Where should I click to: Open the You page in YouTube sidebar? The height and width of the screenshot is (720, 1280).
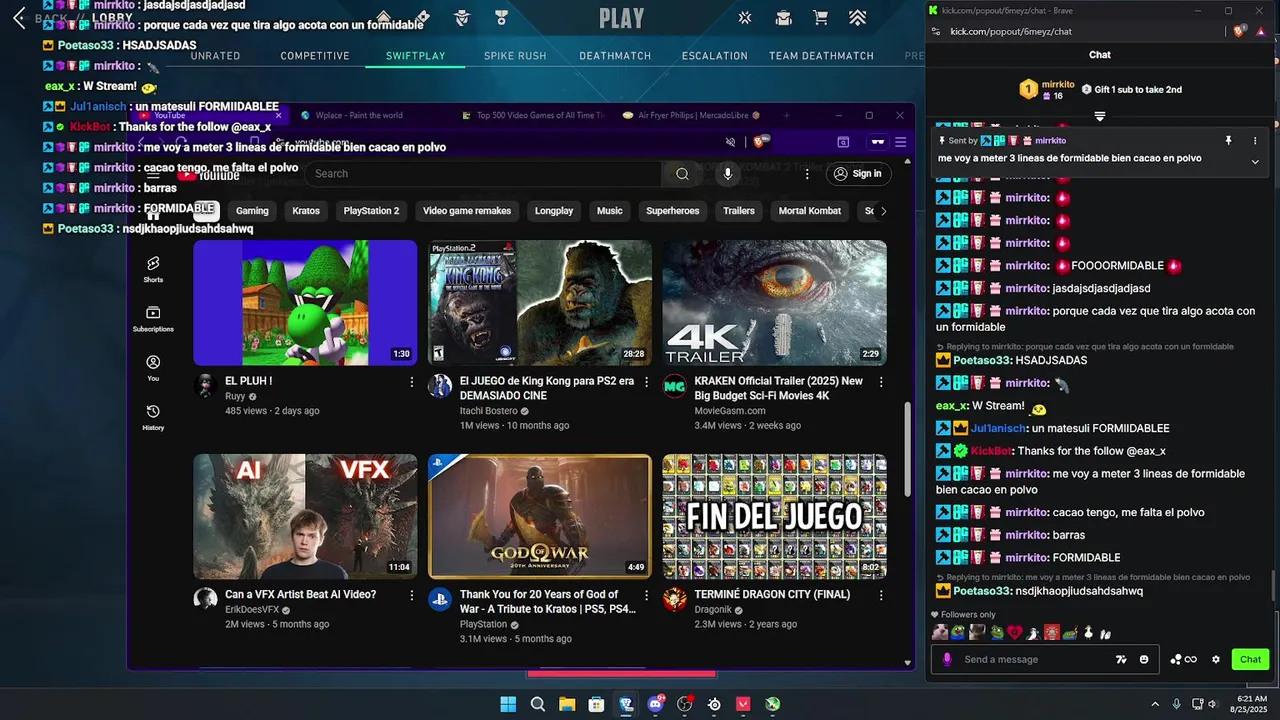click(153, 368)
